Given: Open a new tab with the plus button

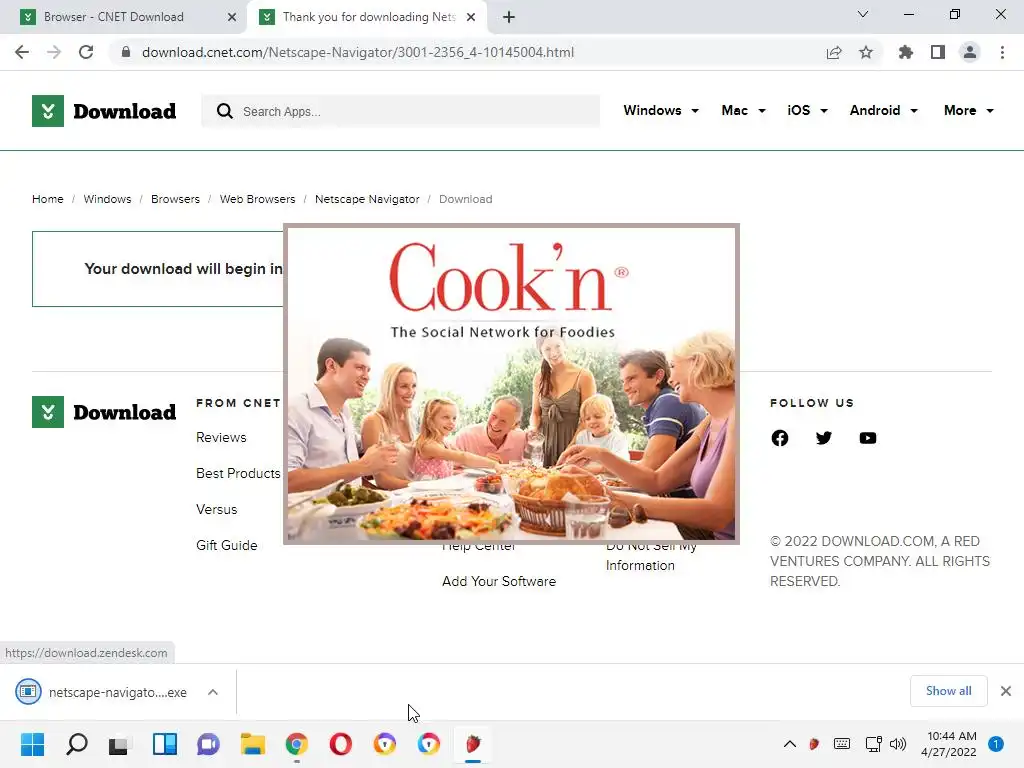Looking at the screenshot, I should pos(509,17).
